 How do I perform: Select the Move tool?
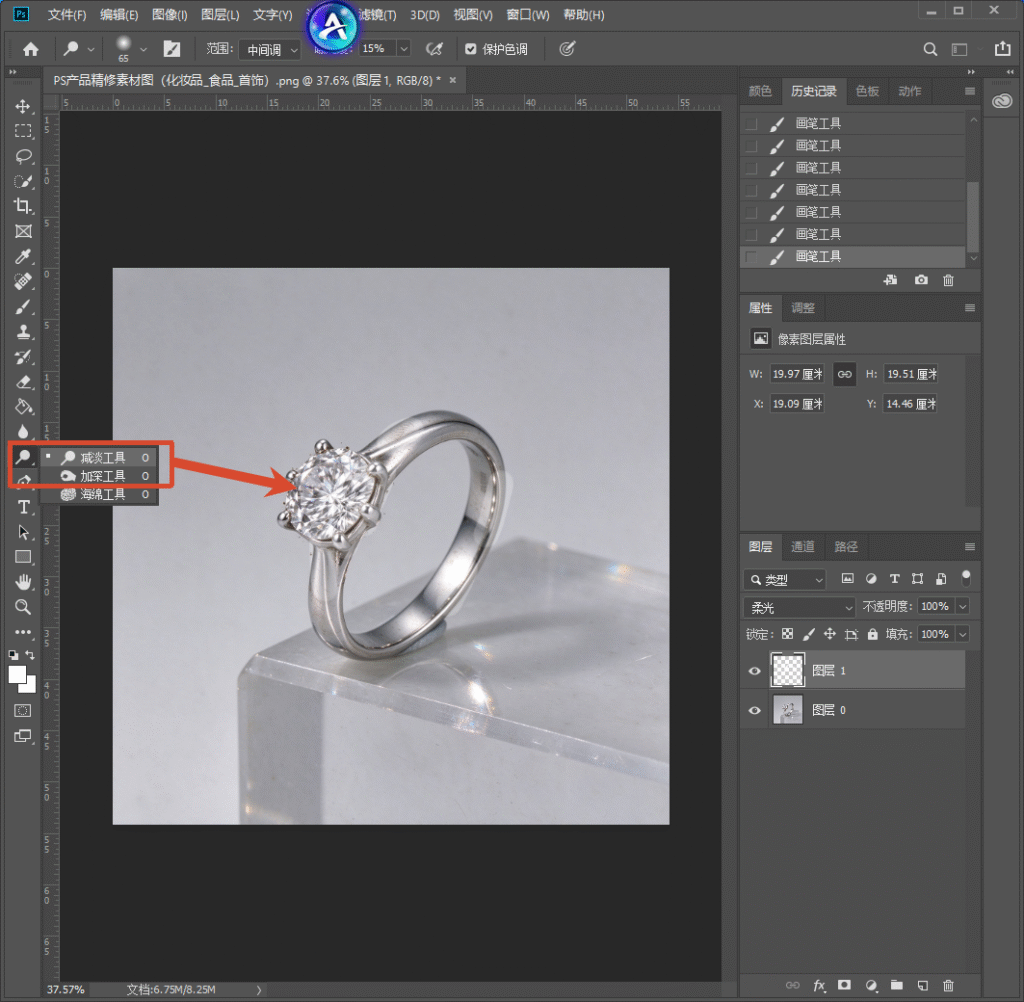coord(23,106)
